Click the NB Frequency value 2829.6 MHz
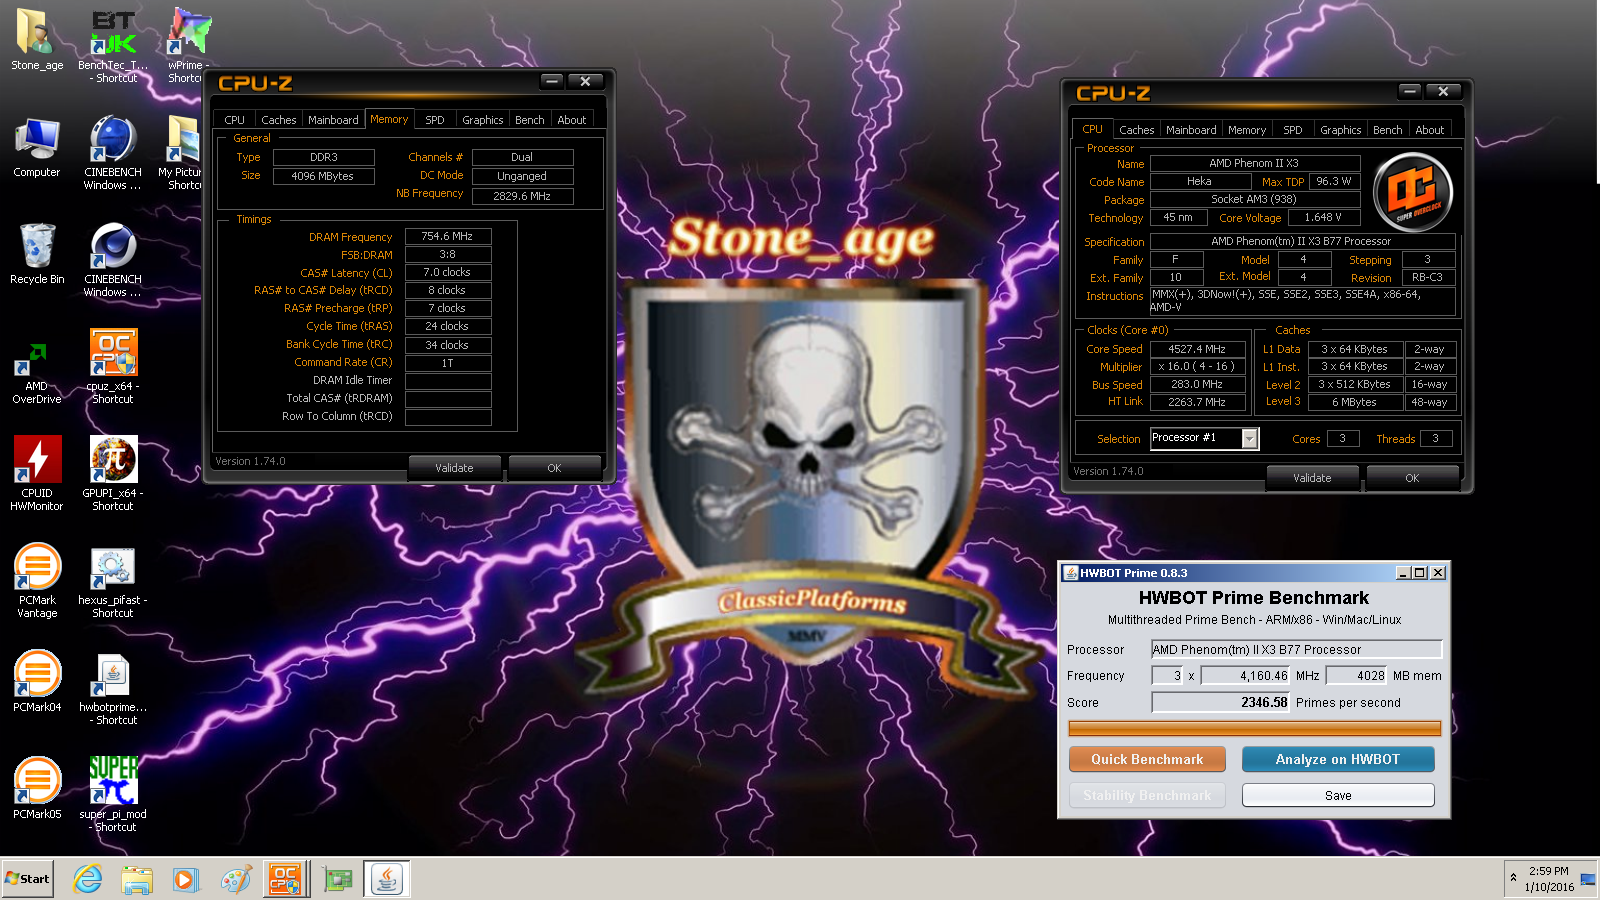1600x900 pixels. click(x=522, y=196)
